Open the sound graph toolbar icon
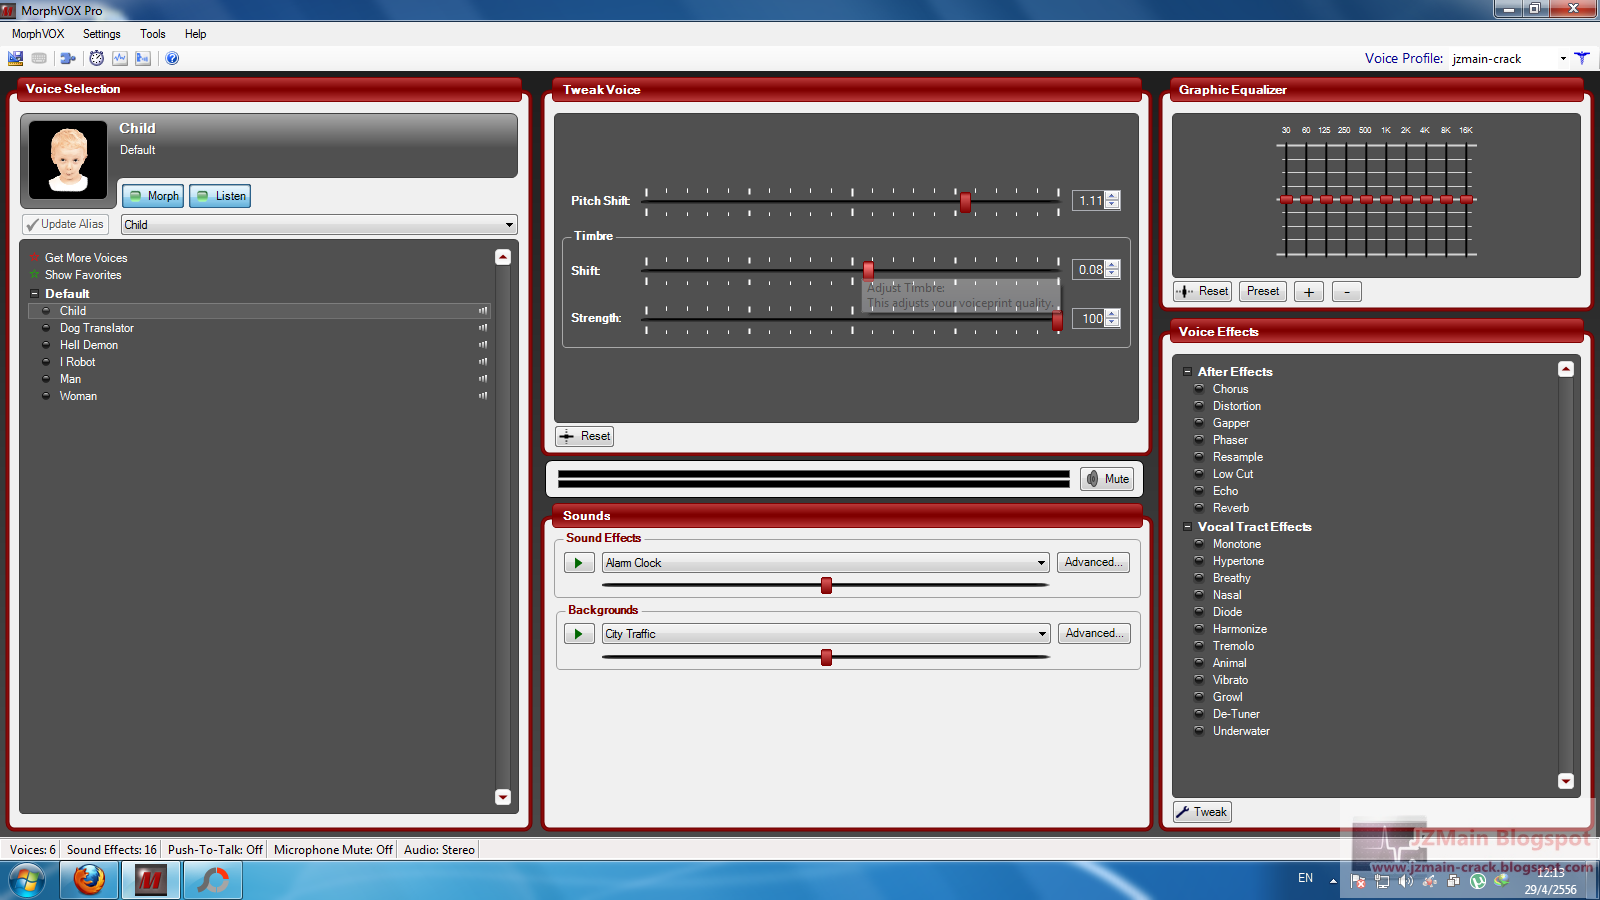Viewport: 1600px width, 900px height. 120,58
